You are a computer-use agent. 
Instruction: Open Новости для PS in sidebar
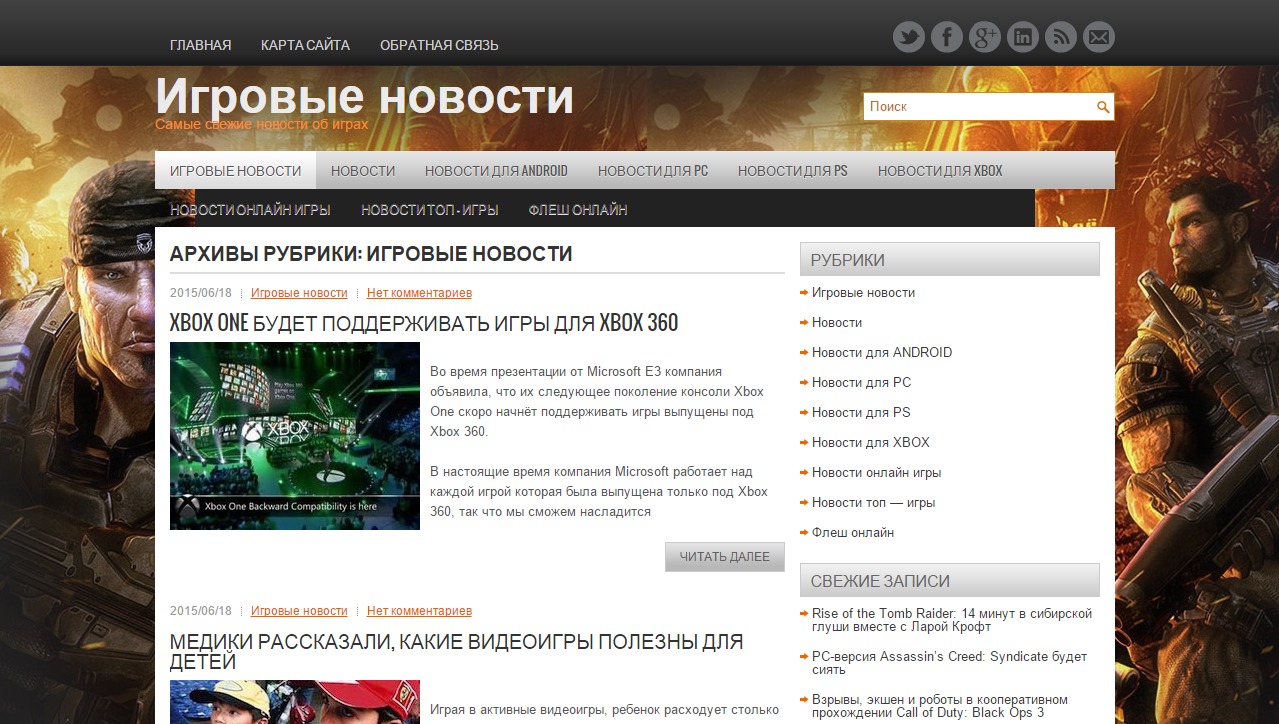[x=861, y=413]
